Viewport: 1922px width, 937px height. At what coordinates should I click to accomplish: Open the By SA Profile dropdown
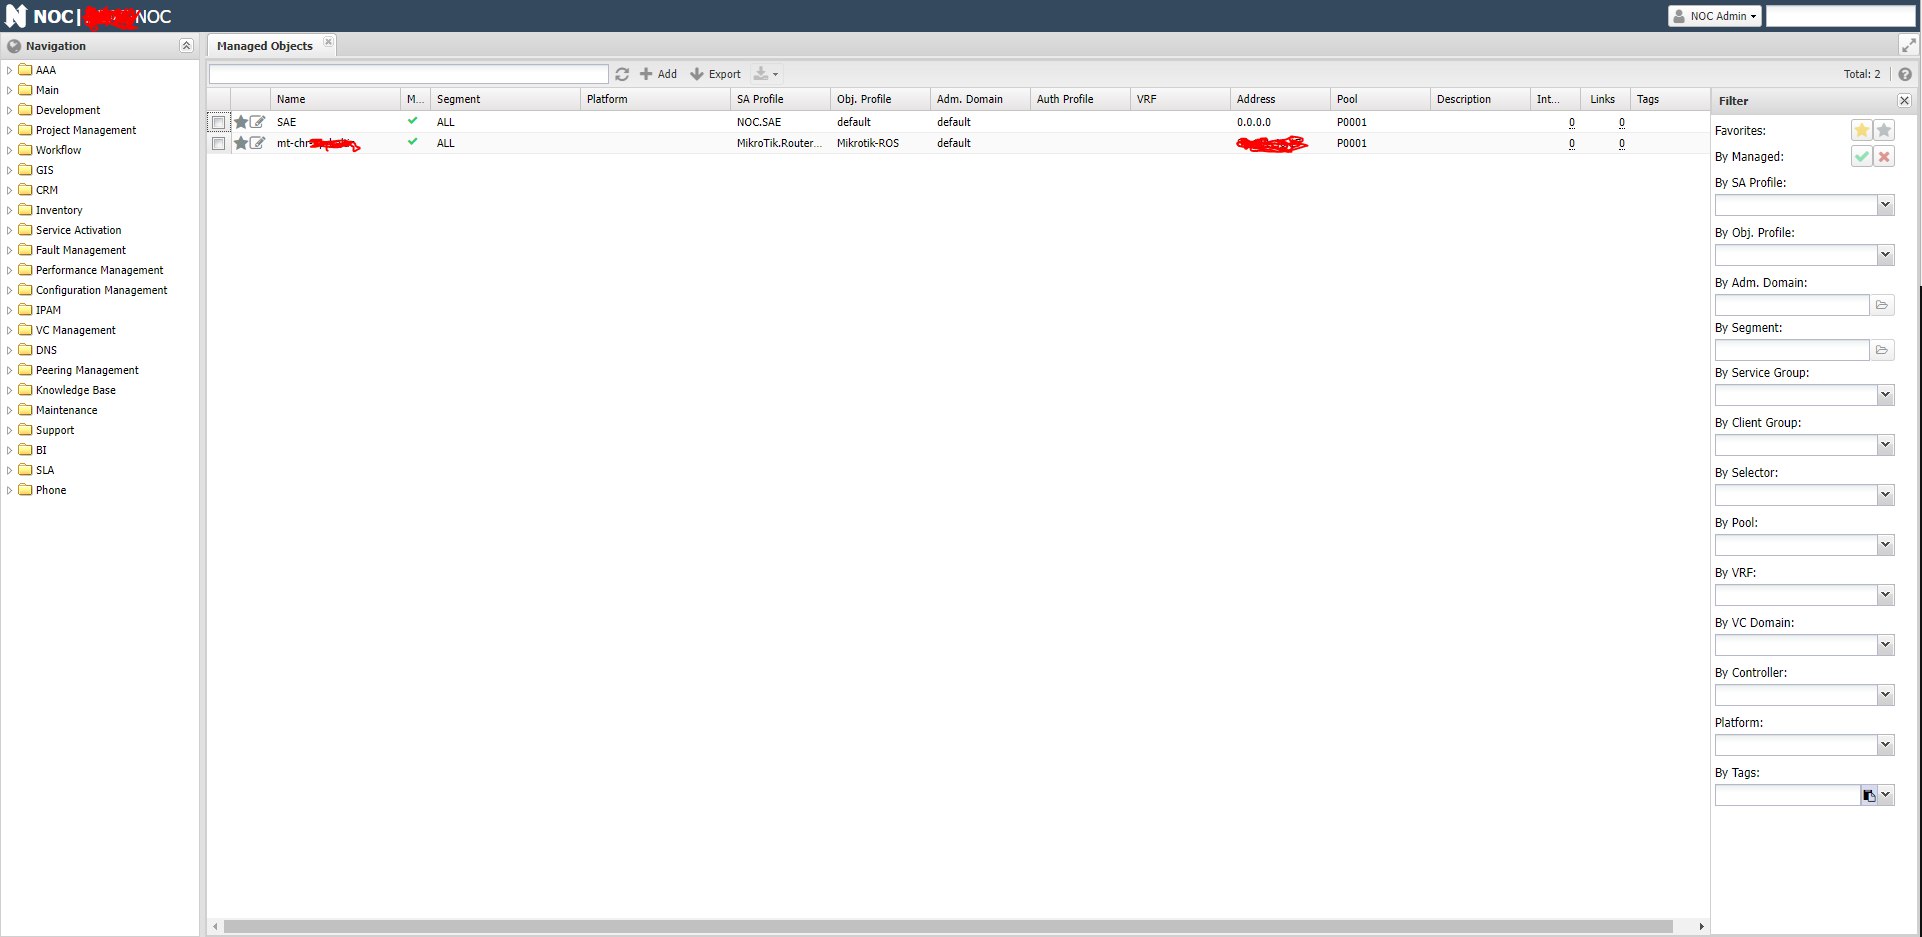coord(1885,205)
